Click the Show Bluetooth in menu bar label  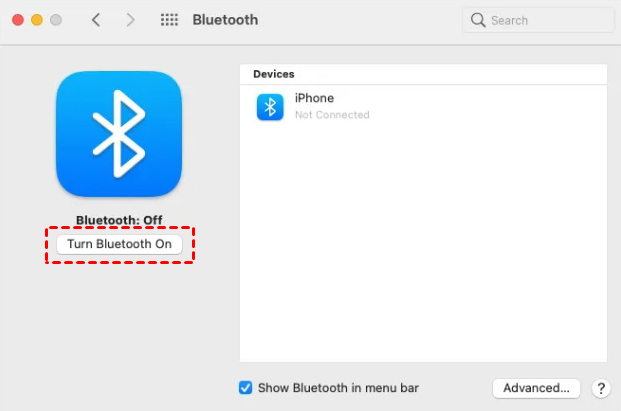coord(338,388)
